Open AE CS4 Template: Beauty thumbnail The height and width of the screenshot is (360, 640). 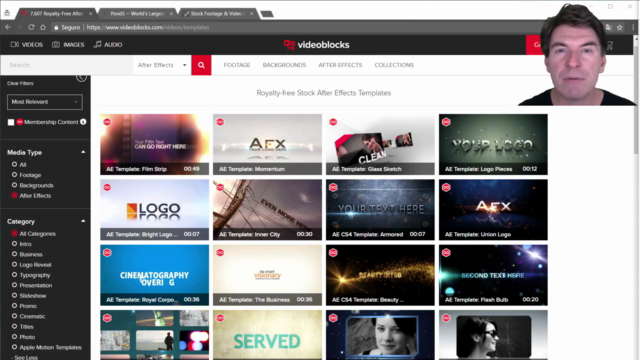click(380, 275)
